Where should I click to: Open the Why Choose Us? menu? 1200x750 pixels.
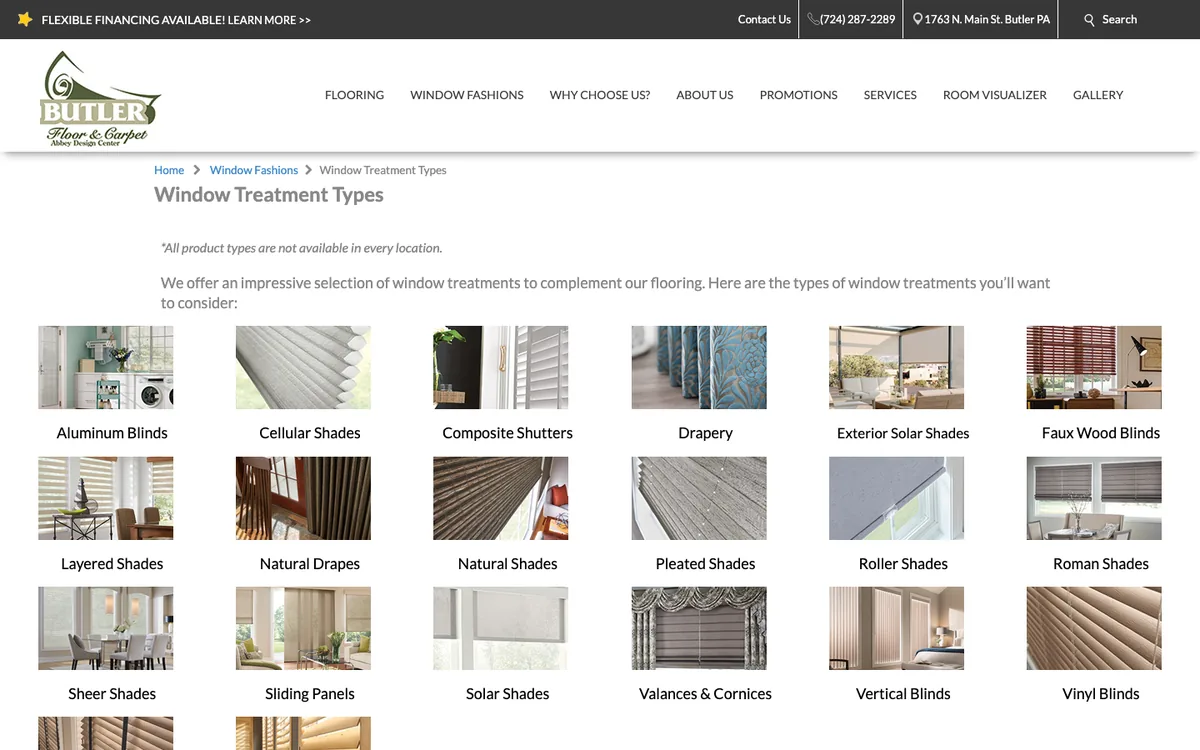pos(600,95)
